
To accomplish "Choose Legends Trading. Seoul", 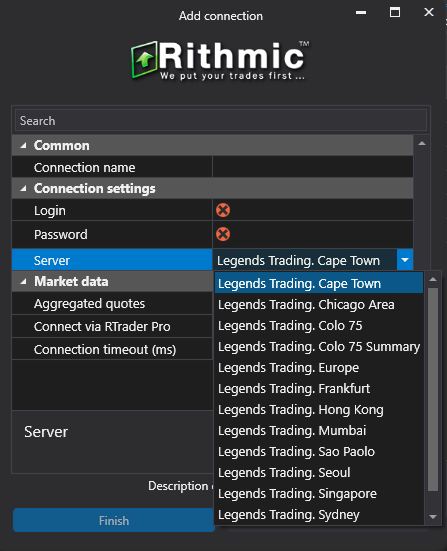I will click(319, 473).
